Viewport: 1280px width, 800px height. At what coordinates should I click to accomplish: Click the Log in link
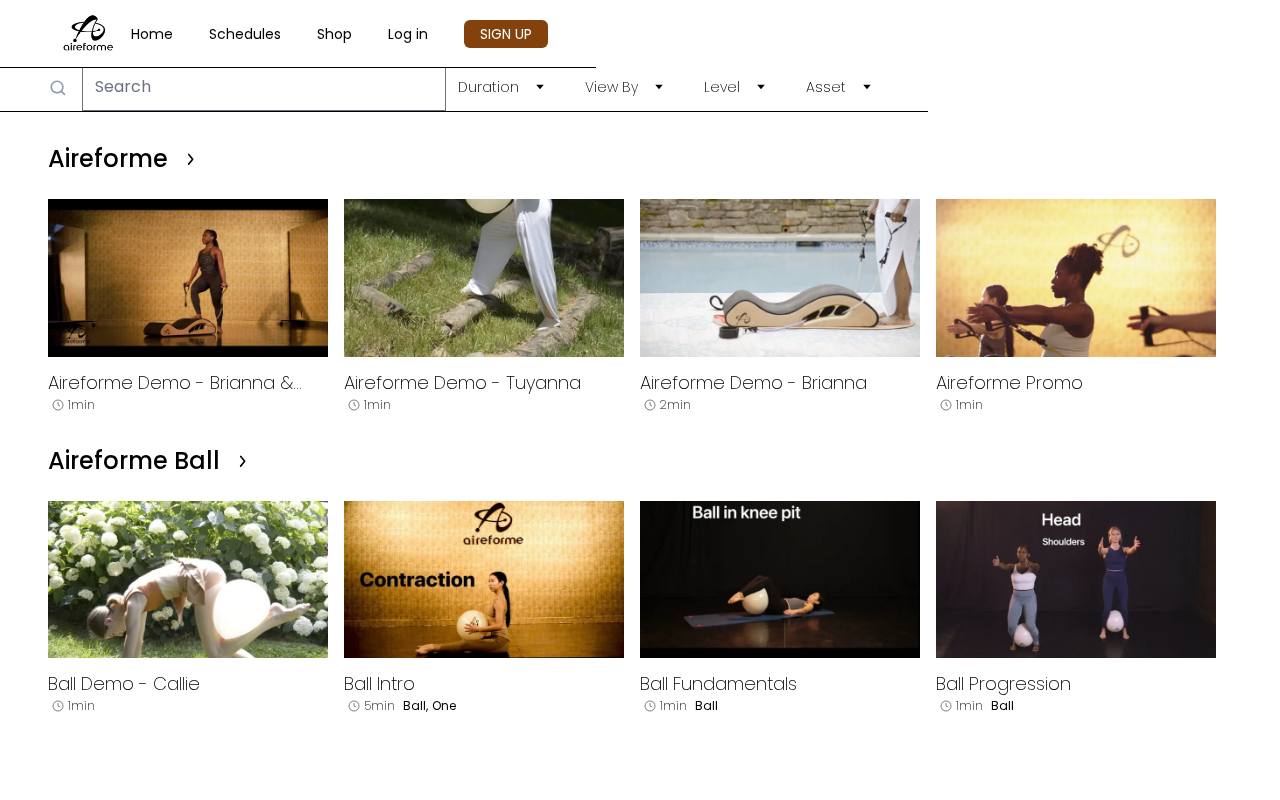[408, 34]
